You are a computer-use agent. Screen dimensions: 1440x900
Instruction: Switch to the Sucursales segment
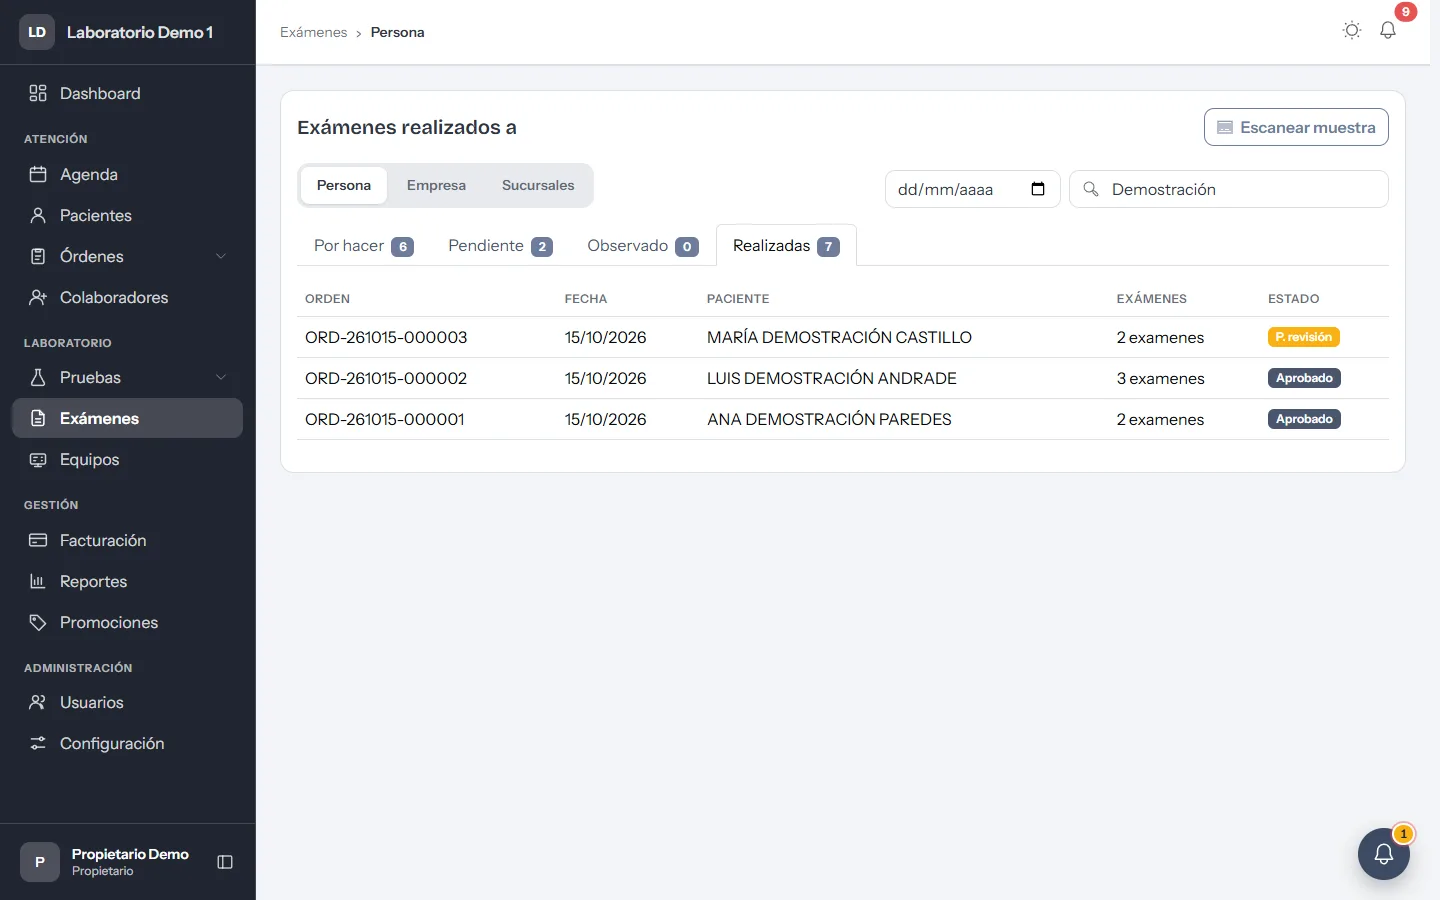[538, 185]
